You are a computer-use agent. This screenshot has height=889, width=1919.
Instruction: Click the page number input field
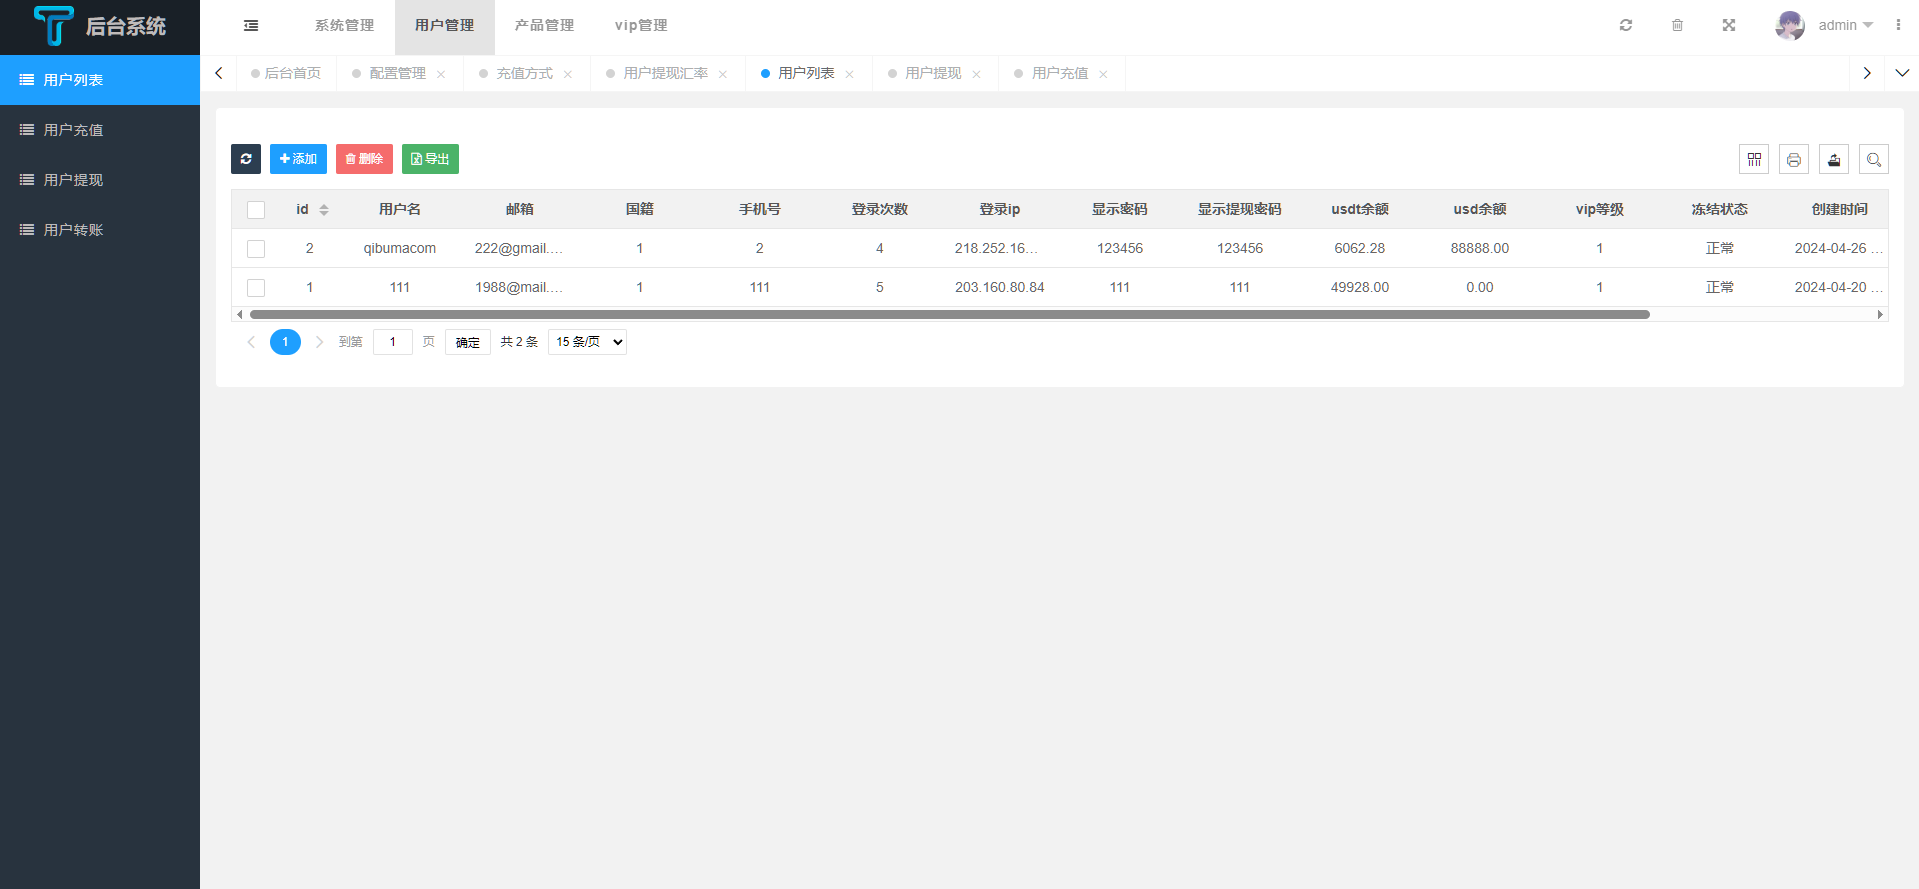(x=393, y=342)
